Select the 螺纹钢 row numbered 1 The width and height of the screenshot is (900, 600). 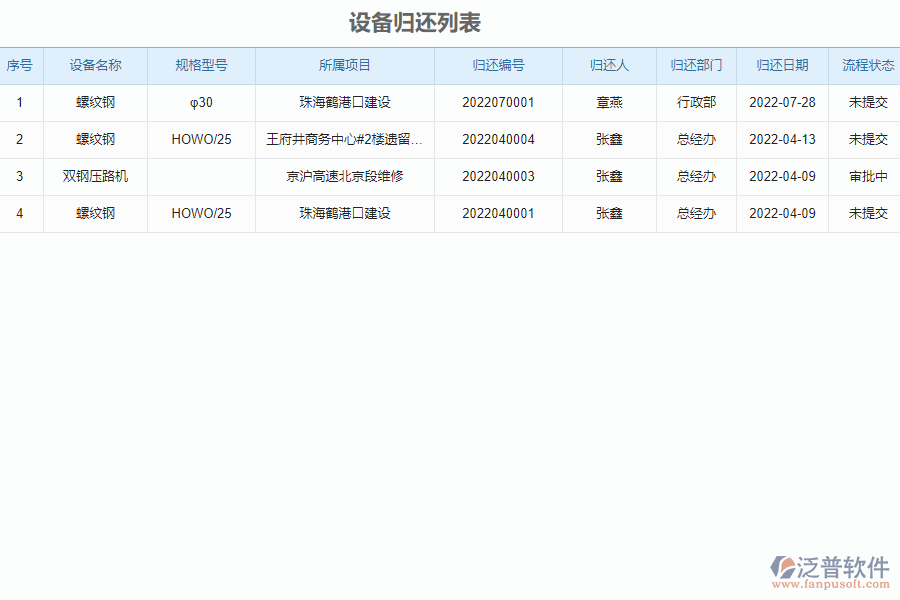tap(96, 102)
